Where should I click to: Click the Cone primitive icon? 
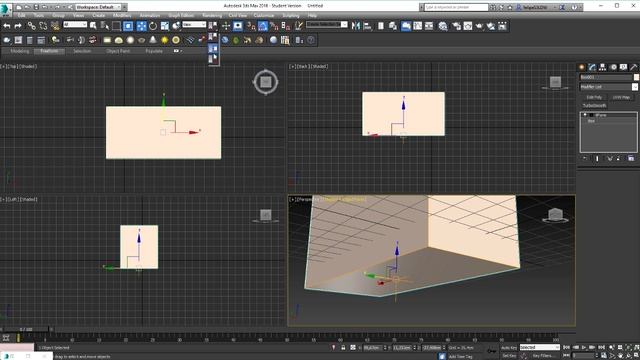click(153, 40)
